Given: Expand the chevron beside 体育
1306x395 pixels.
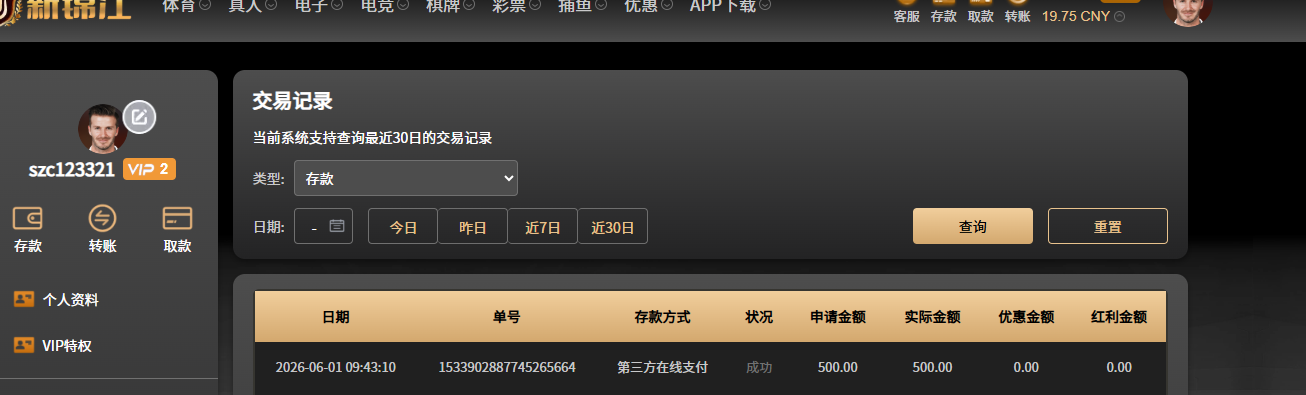Looking at the screenshot, I should (205, 6).
